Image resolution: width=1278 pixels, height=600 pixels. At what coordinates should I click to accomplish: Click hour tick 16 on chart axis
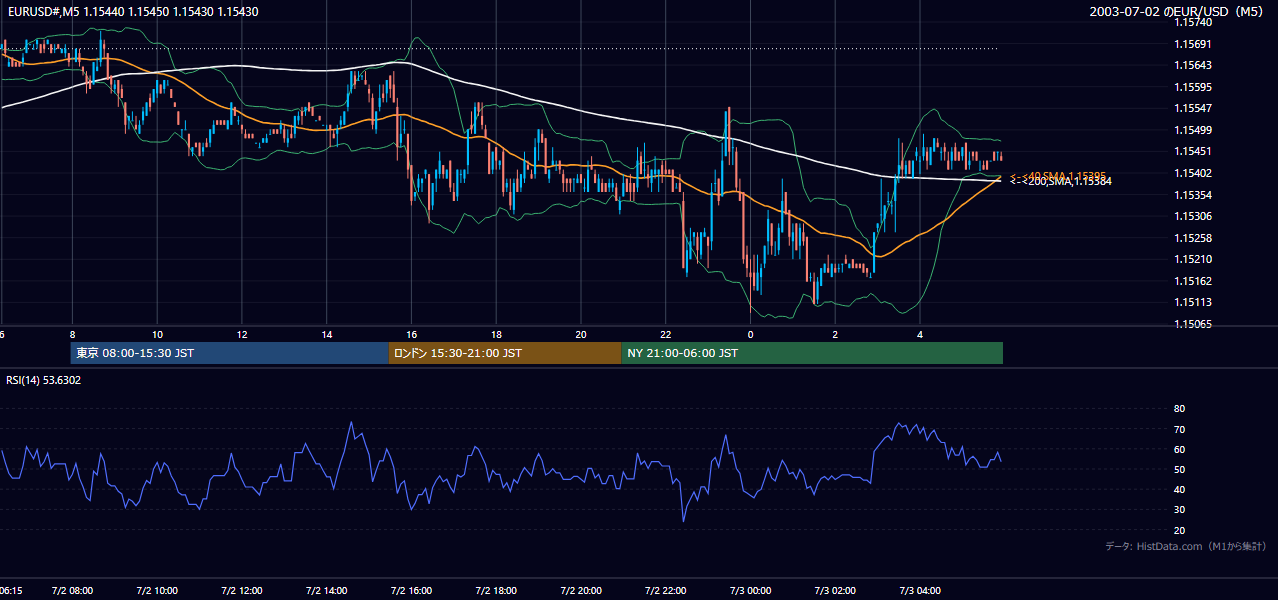411,335
